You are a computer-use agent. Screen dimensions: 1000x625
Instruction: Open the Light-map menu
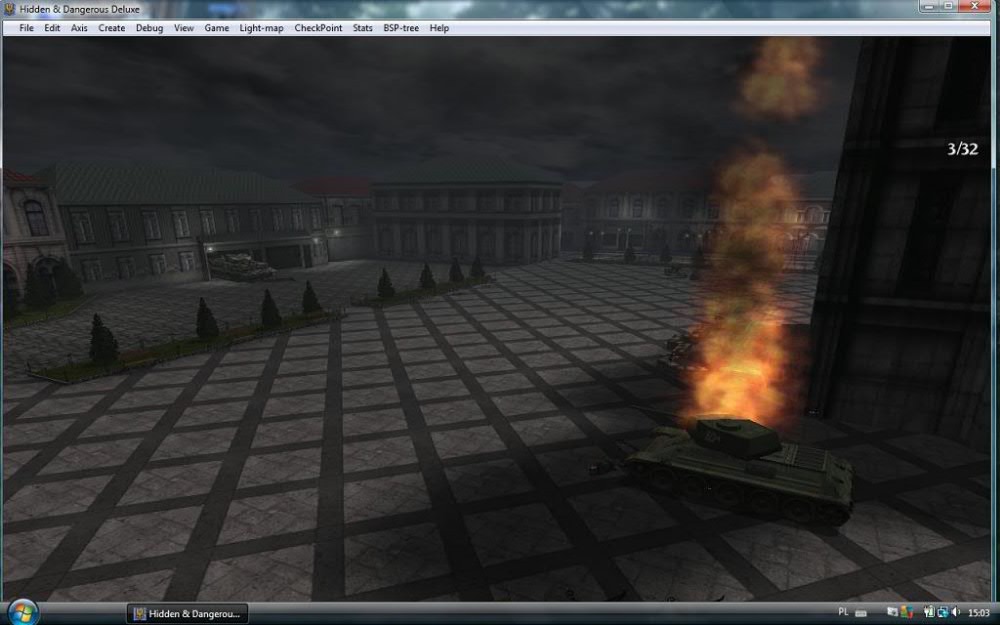click(261, 28)
